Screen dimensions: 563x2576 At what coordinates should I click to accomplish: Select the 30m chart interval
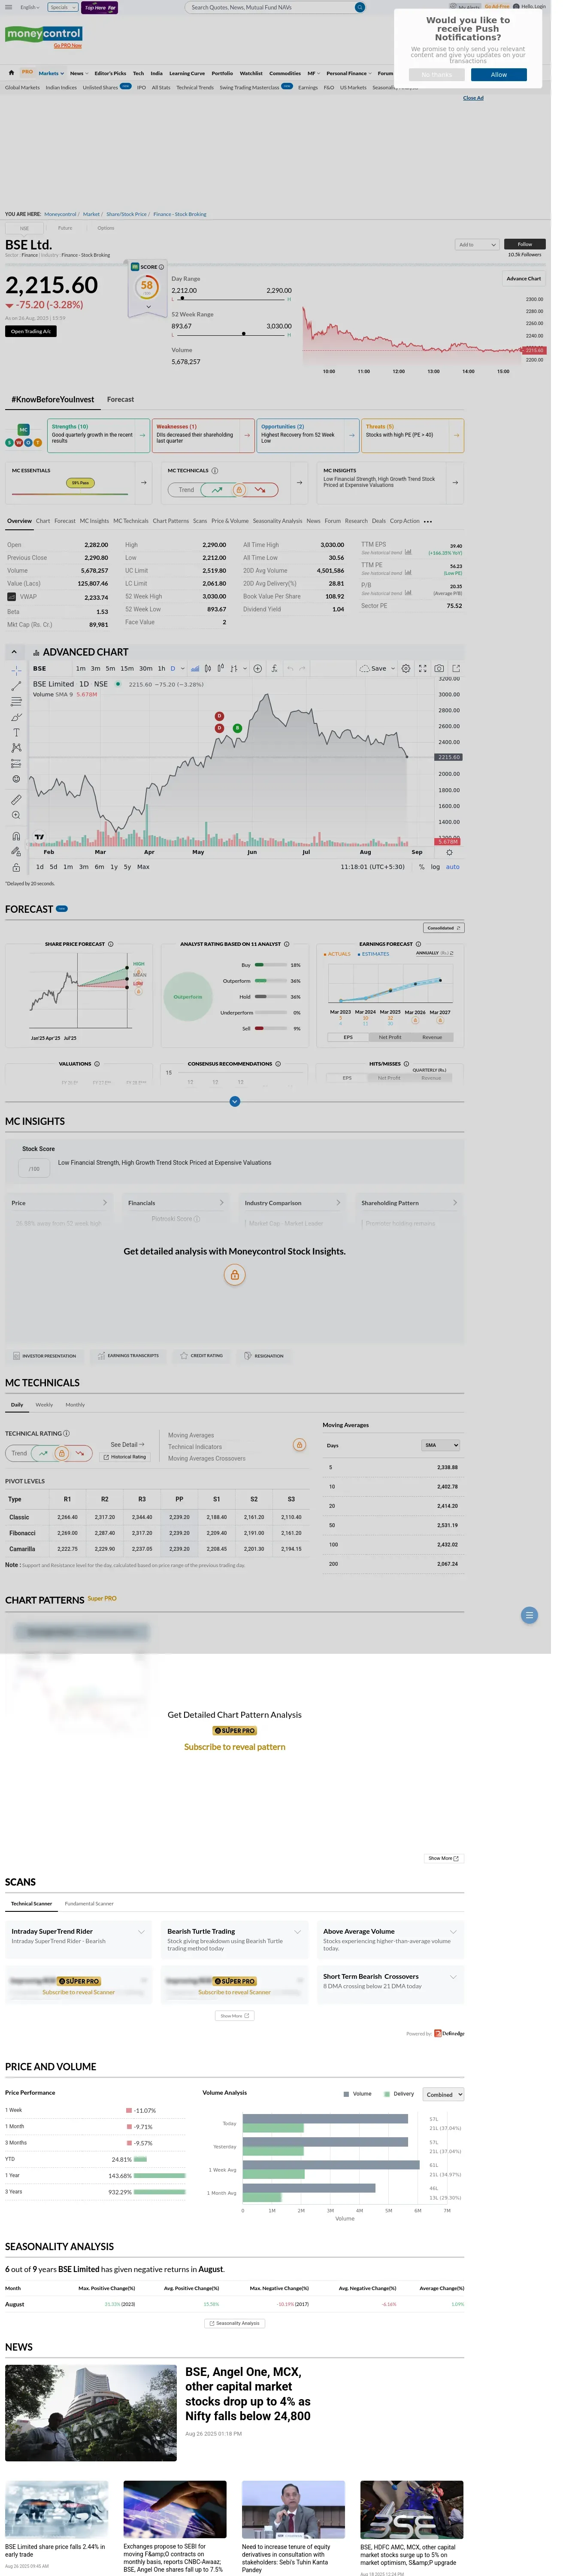(146, 668)
